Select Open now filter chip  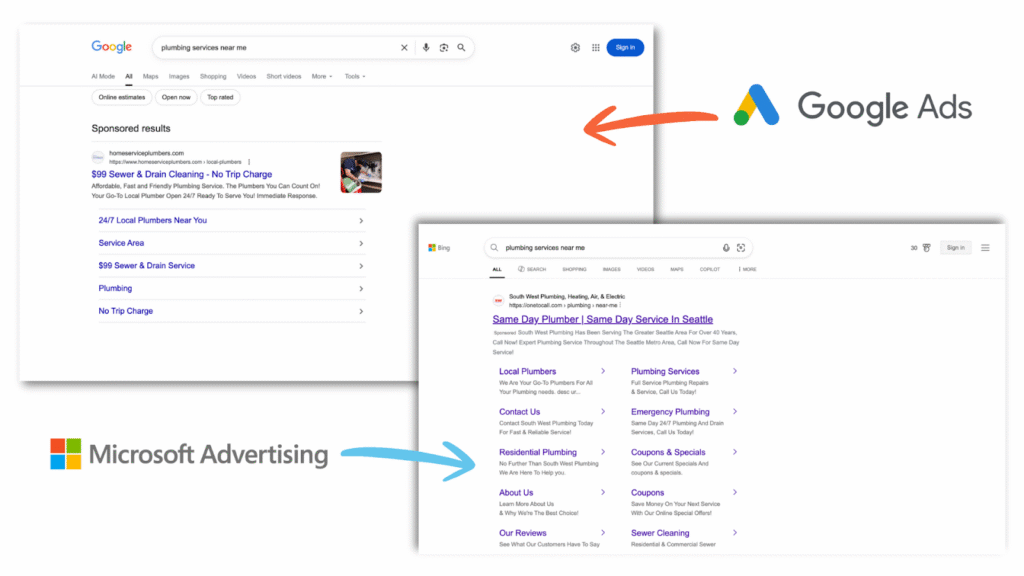176,97
